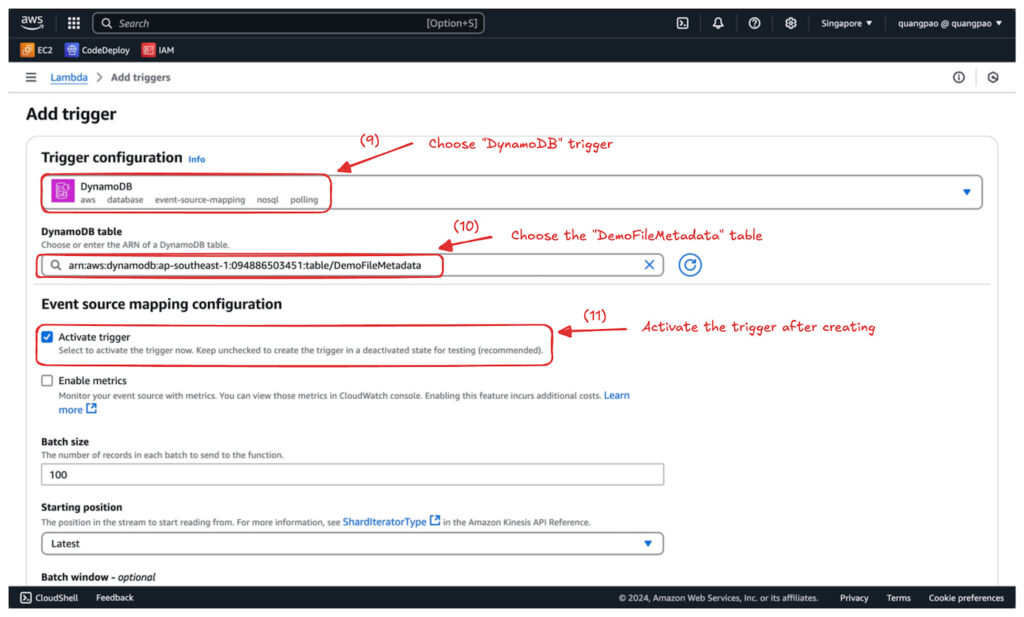Click the magnifier icon in ARN field
Screen dimensions: 1024x617
tap(56, 265)
